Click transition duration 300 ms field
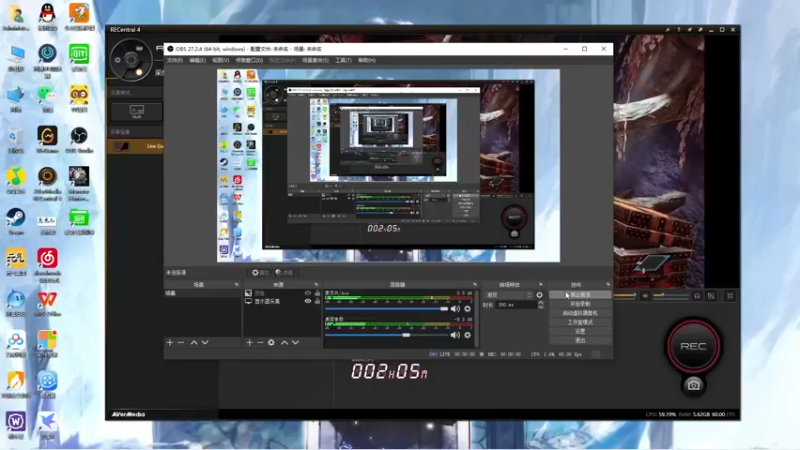 coord(516,305)
